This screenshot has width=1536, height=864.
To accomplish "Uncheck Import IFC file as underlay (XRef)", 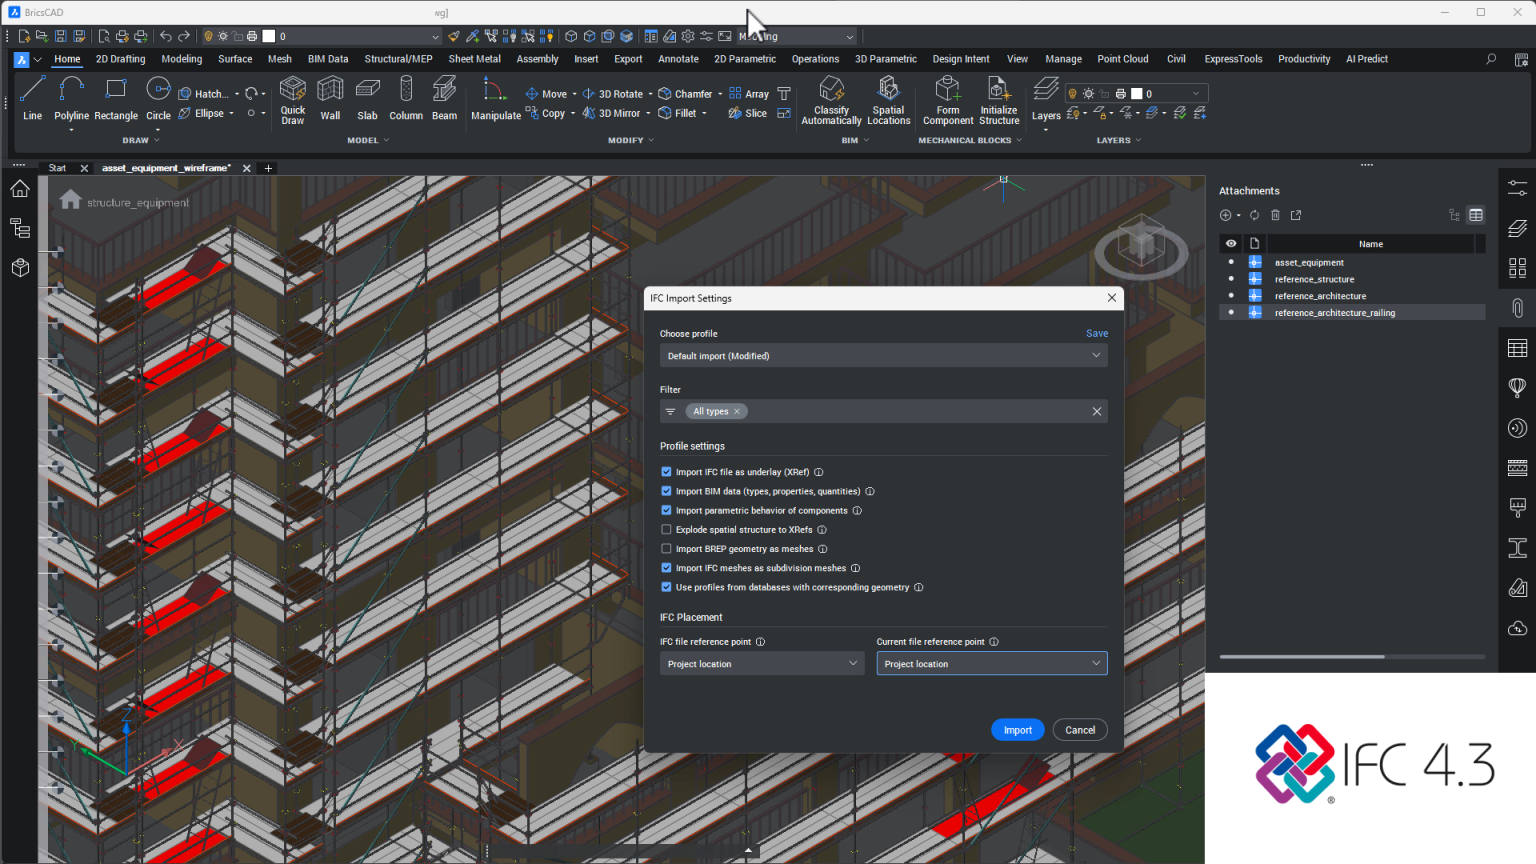I will tap(666, 471).
